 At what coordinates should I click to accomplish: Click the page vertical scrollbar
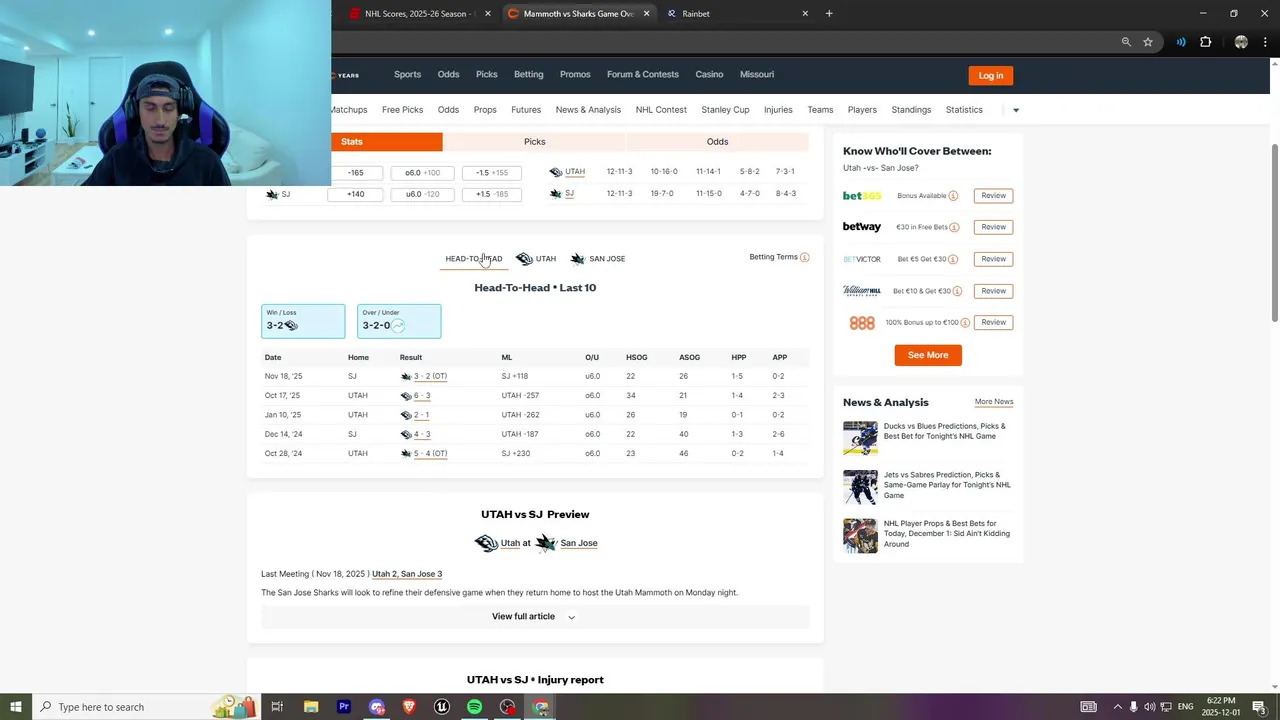1274,233
